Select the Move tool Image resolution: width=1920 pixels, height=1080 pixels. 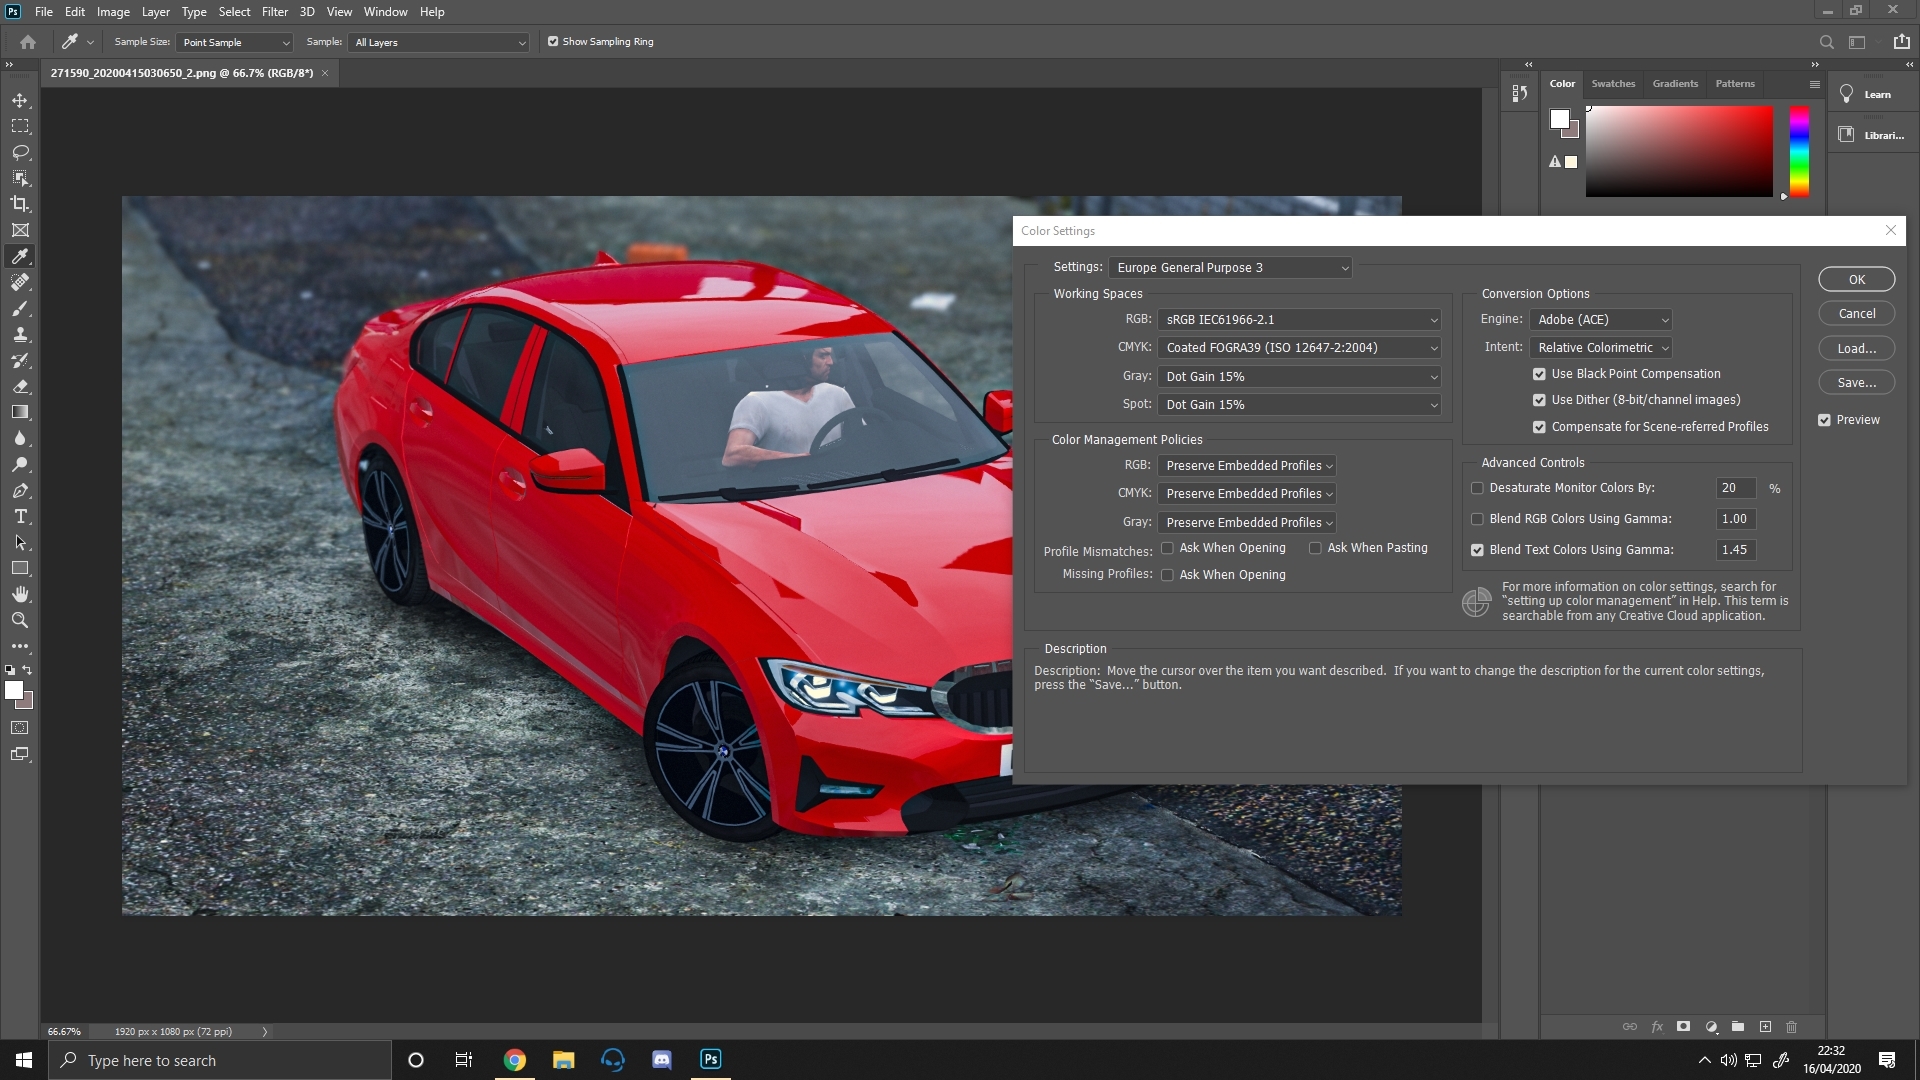tap(20, 101)
